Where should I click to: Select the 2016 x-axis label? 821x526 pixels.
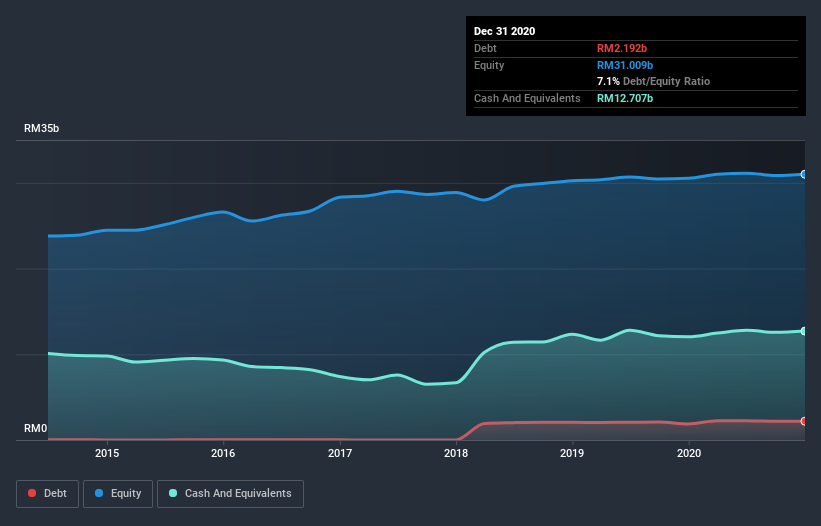223,453
